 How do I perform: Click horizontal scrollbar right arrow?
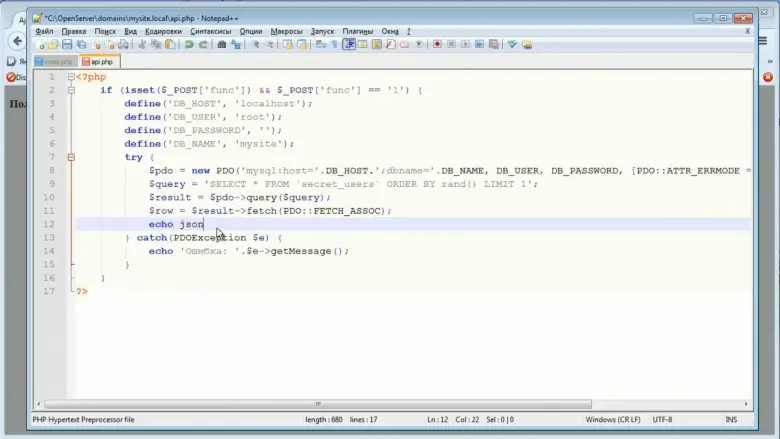746,404
